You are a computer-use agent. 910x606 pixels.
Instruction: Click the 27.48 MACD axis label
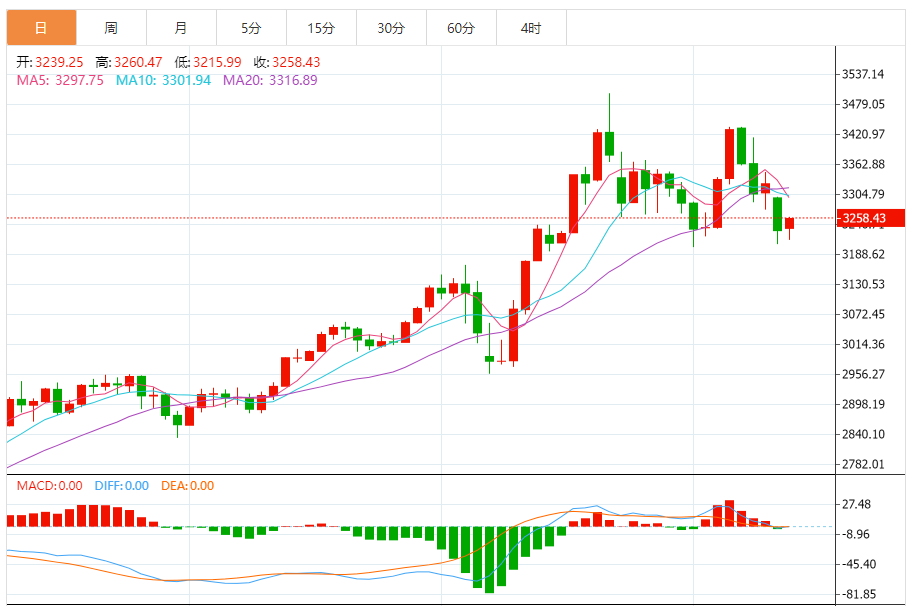pyautogui.click(x=856, y=504)
